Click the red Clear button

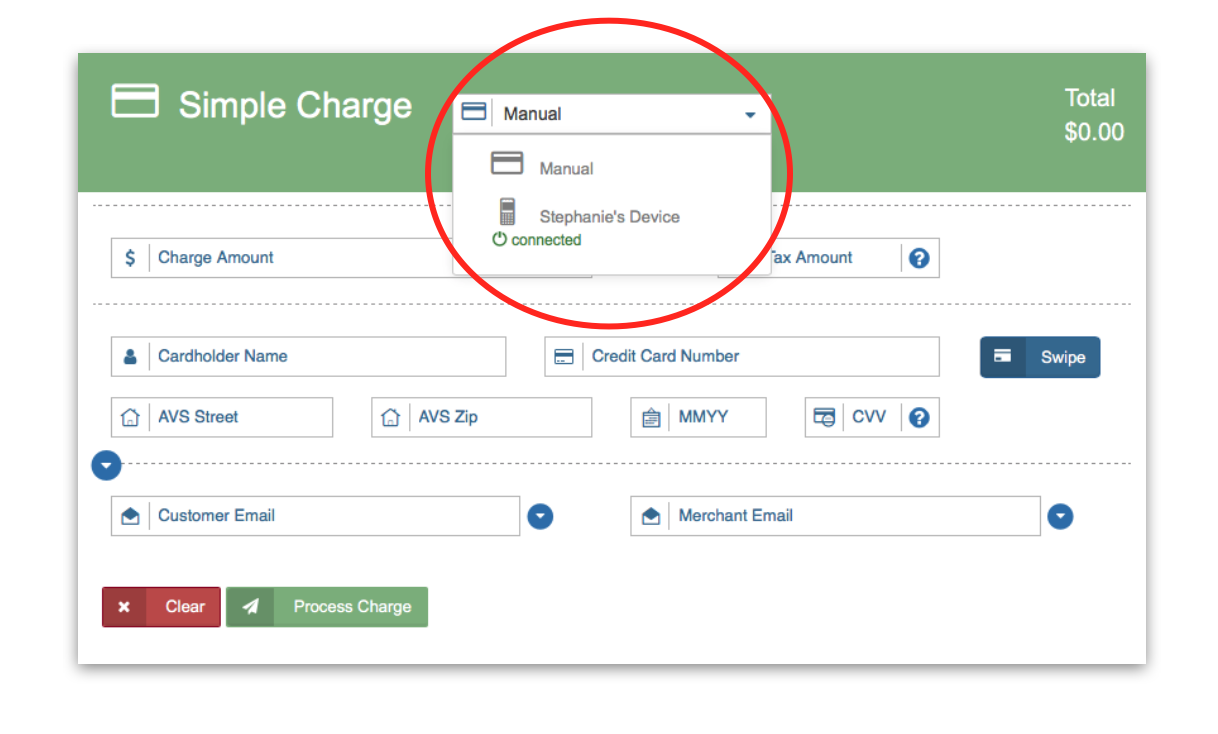pos(161,607)
